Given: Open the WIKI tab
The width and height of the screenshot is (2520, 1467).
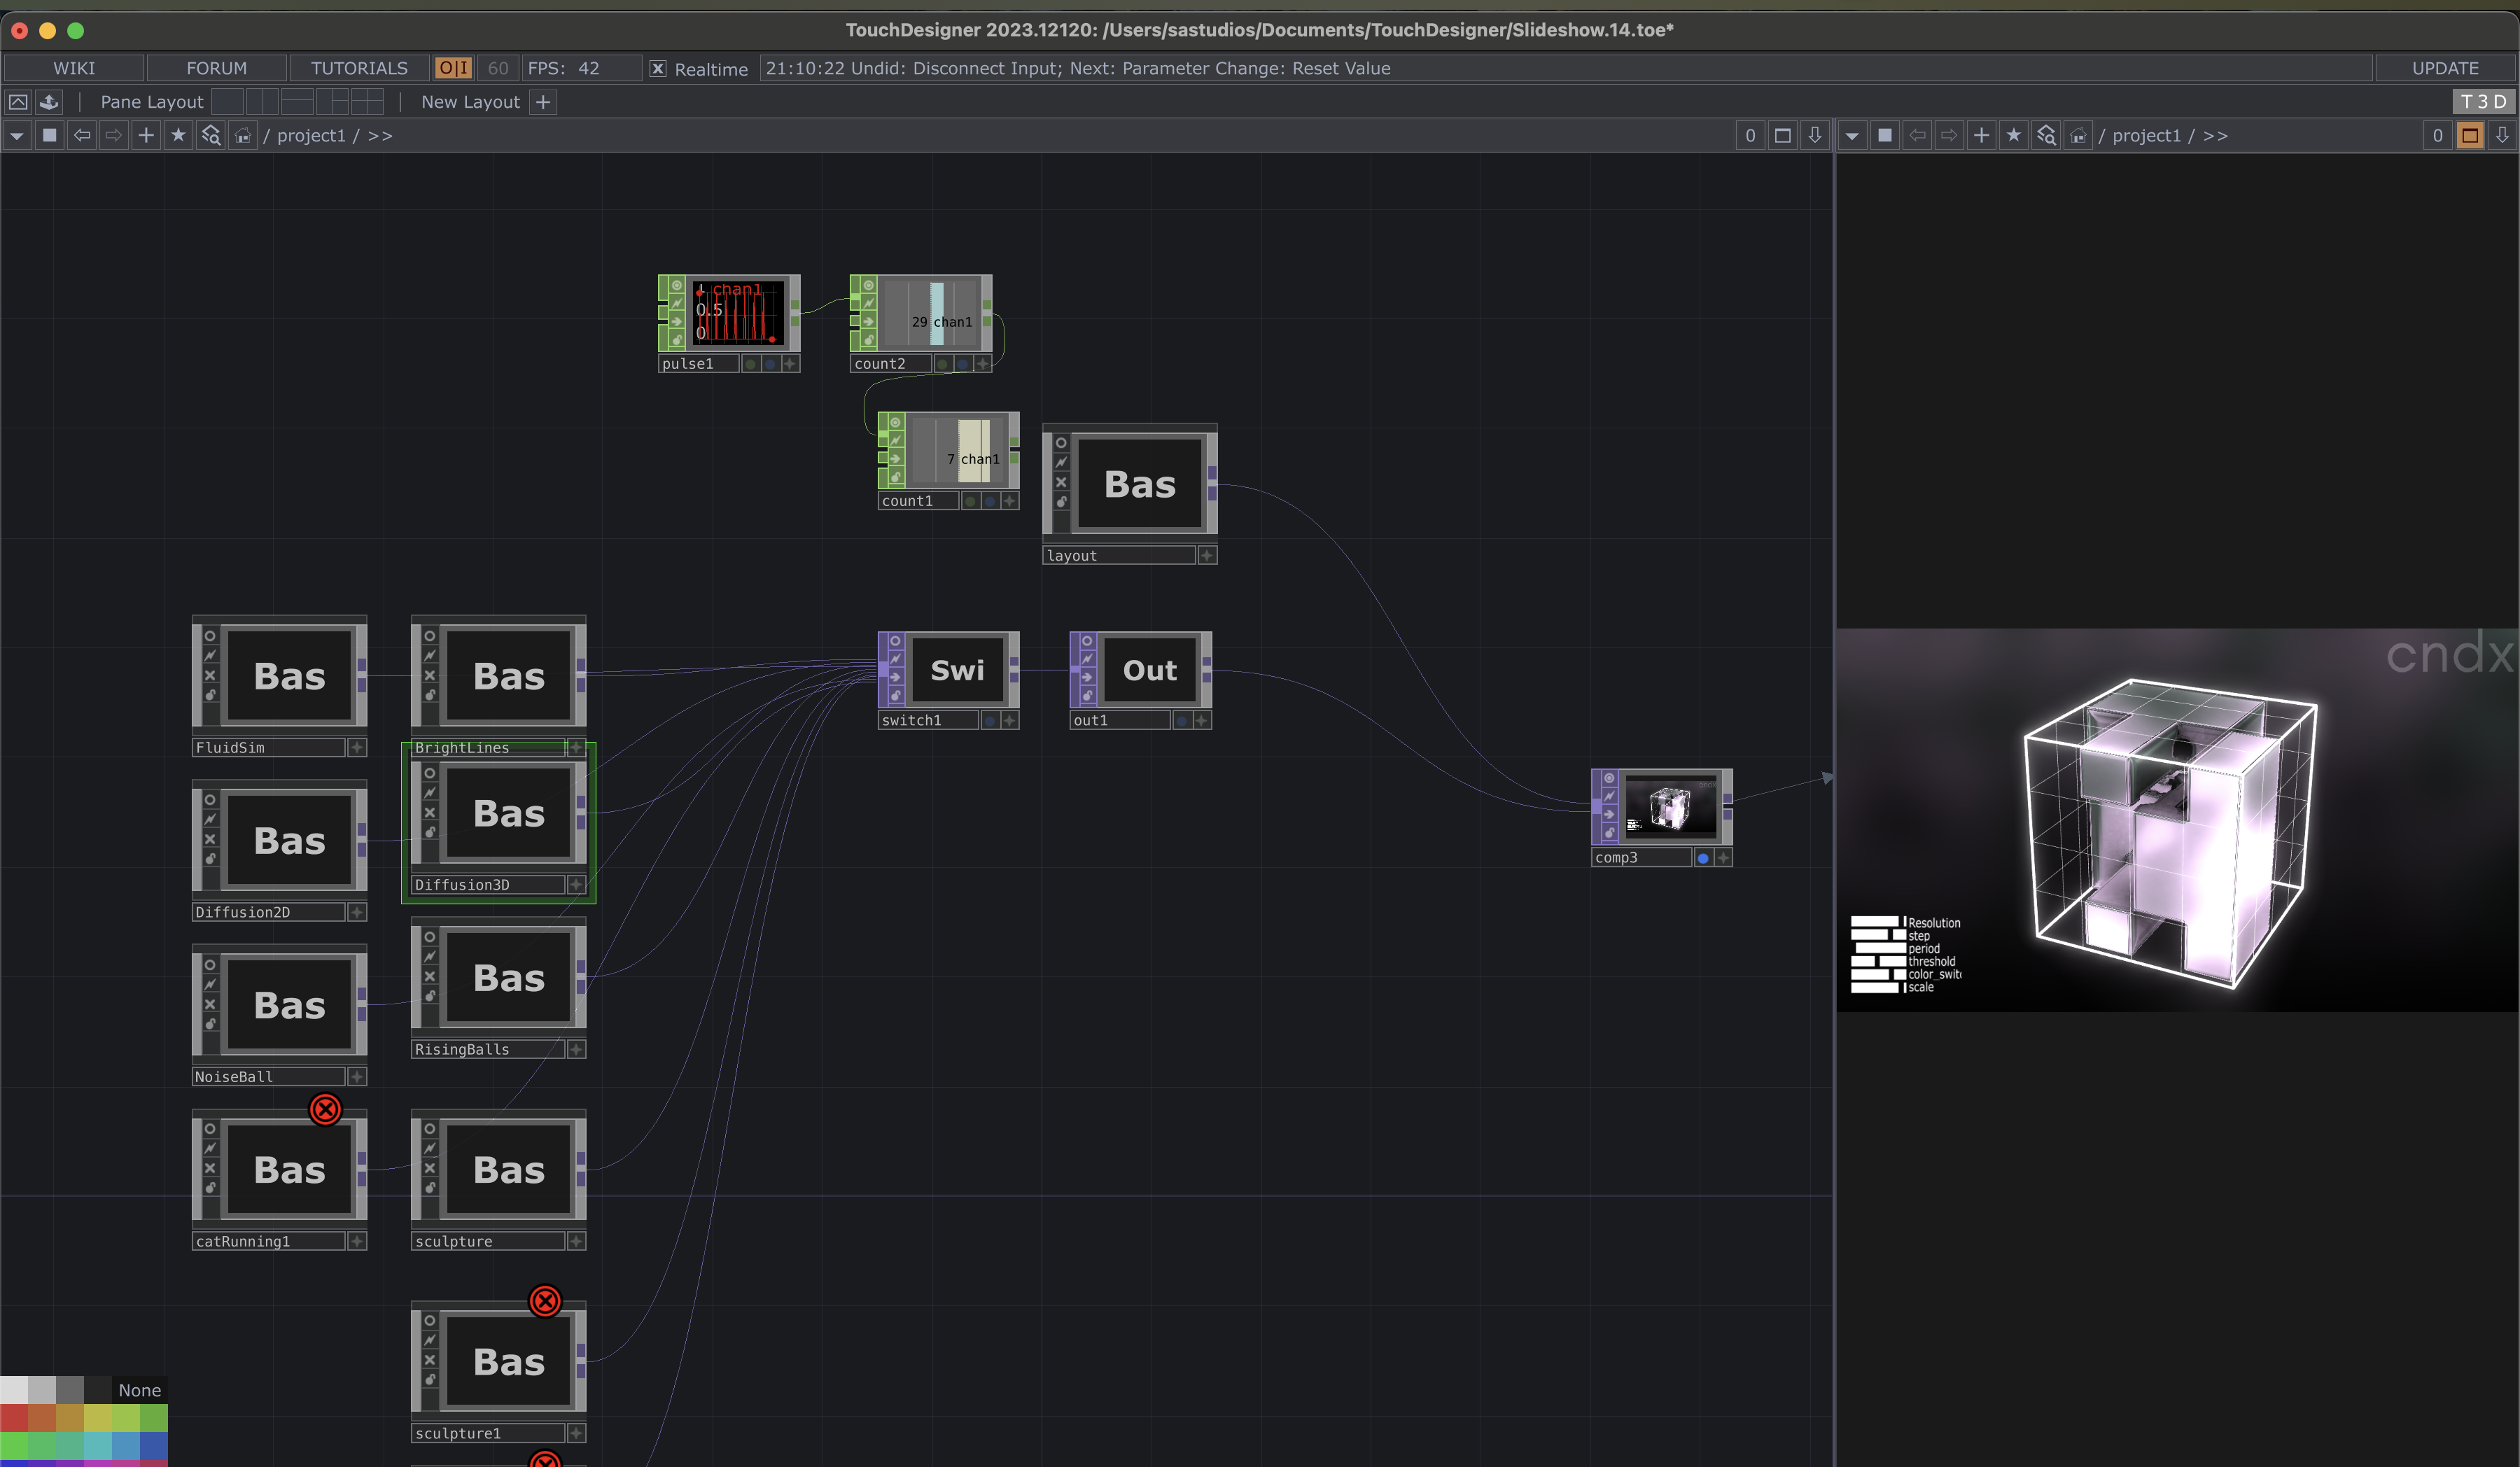Looking at the screenshot, I should pos(74,68).
